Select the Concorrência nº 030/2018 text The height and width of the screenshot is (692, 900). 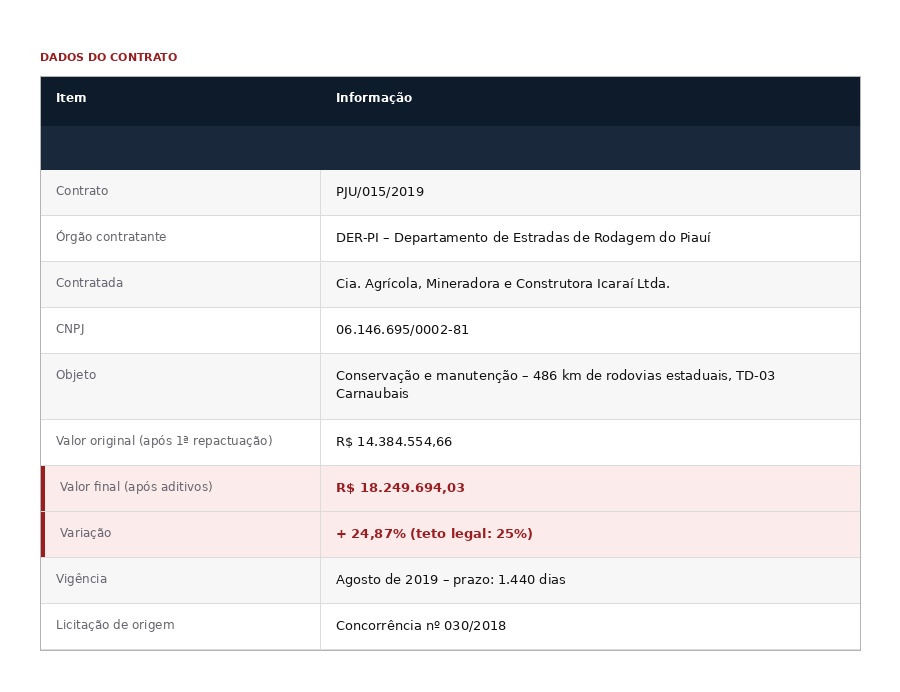(x=421, y=625)
